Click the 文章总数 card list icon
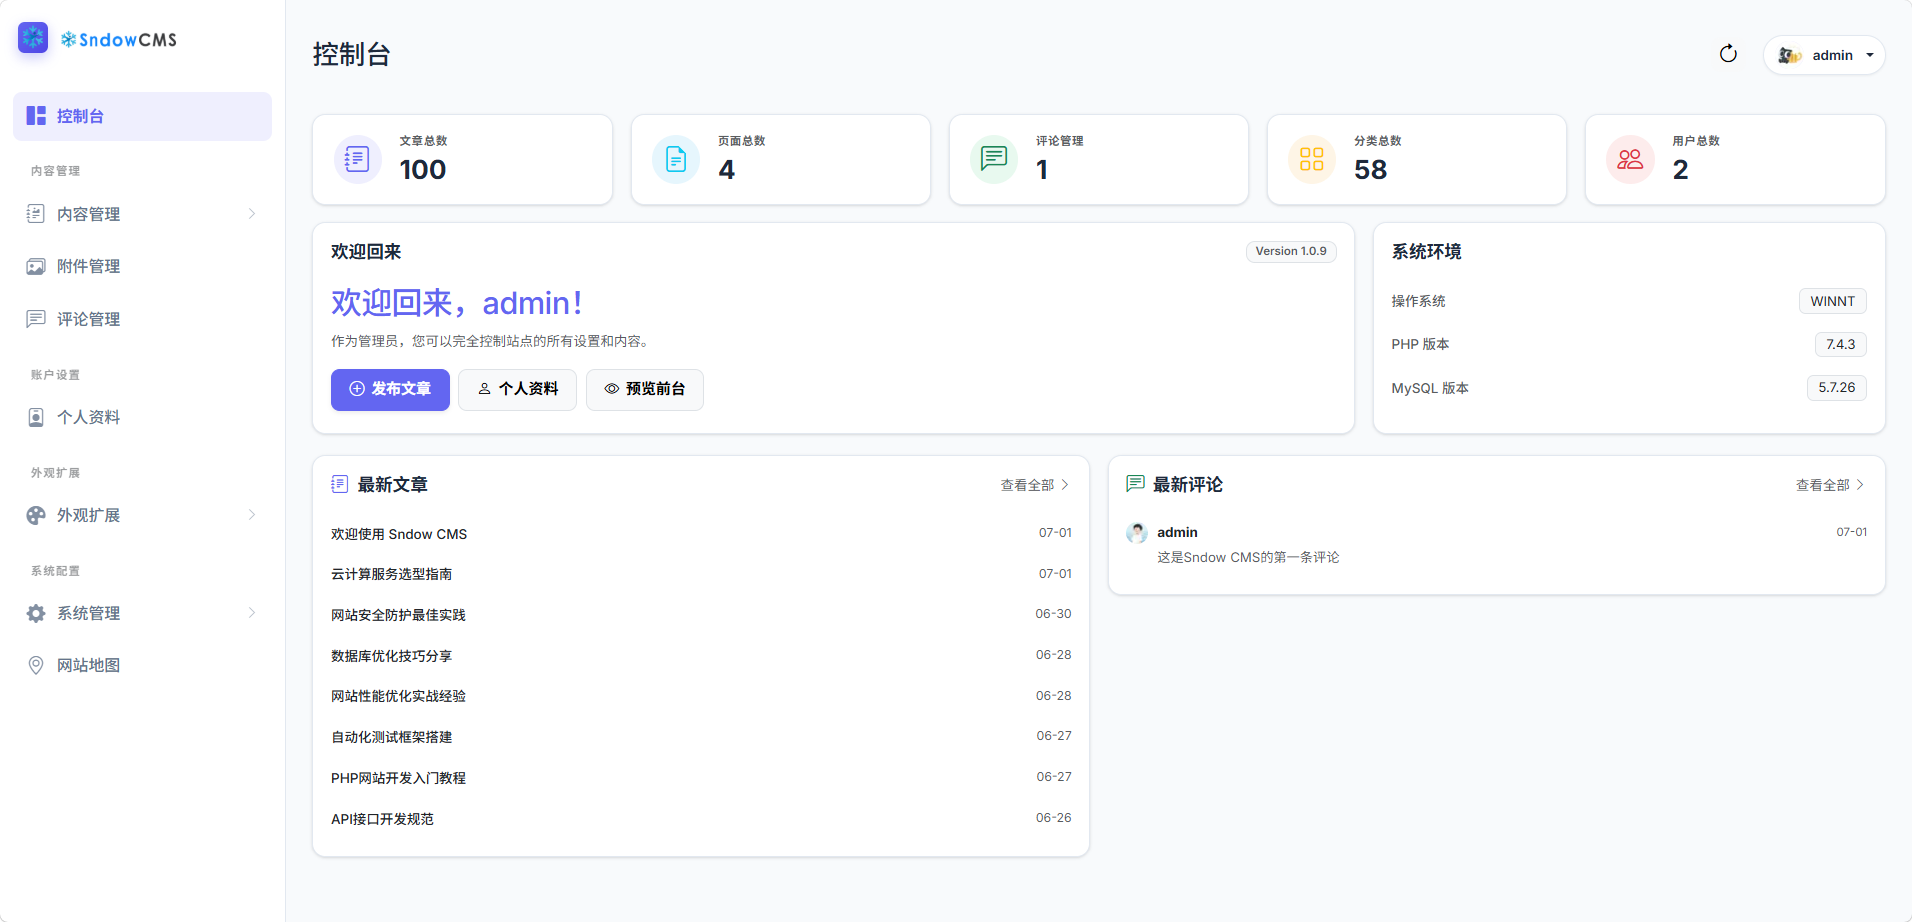The height and width of the screenshot is (922, 1912). pos(357,159)
